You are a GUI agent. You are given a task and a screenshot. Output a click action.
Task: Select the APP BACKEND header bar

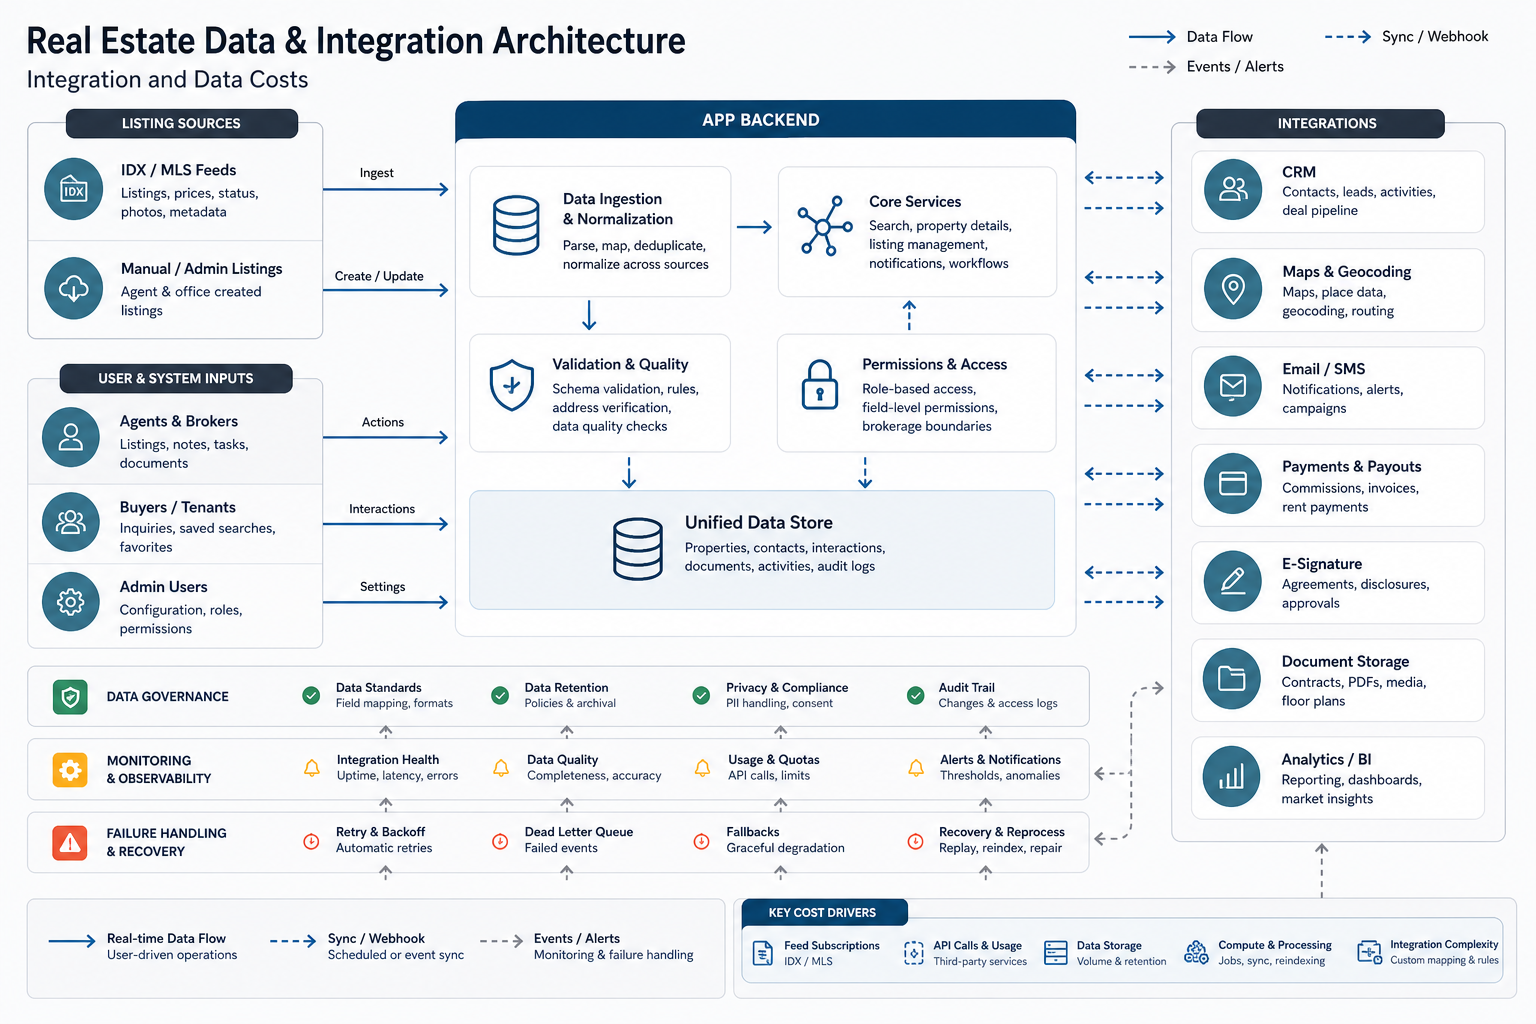(x=765, y=120)
